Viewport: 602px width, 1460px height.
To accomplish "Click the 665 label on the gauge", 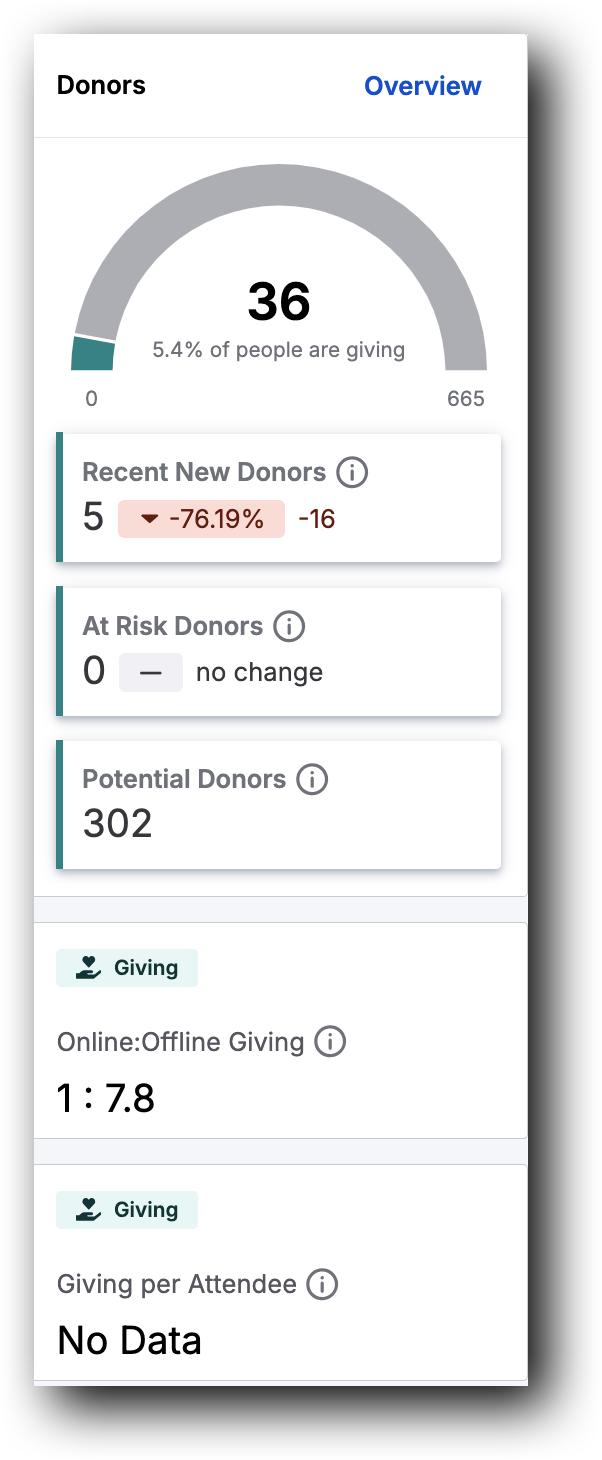I will [468, 398].
